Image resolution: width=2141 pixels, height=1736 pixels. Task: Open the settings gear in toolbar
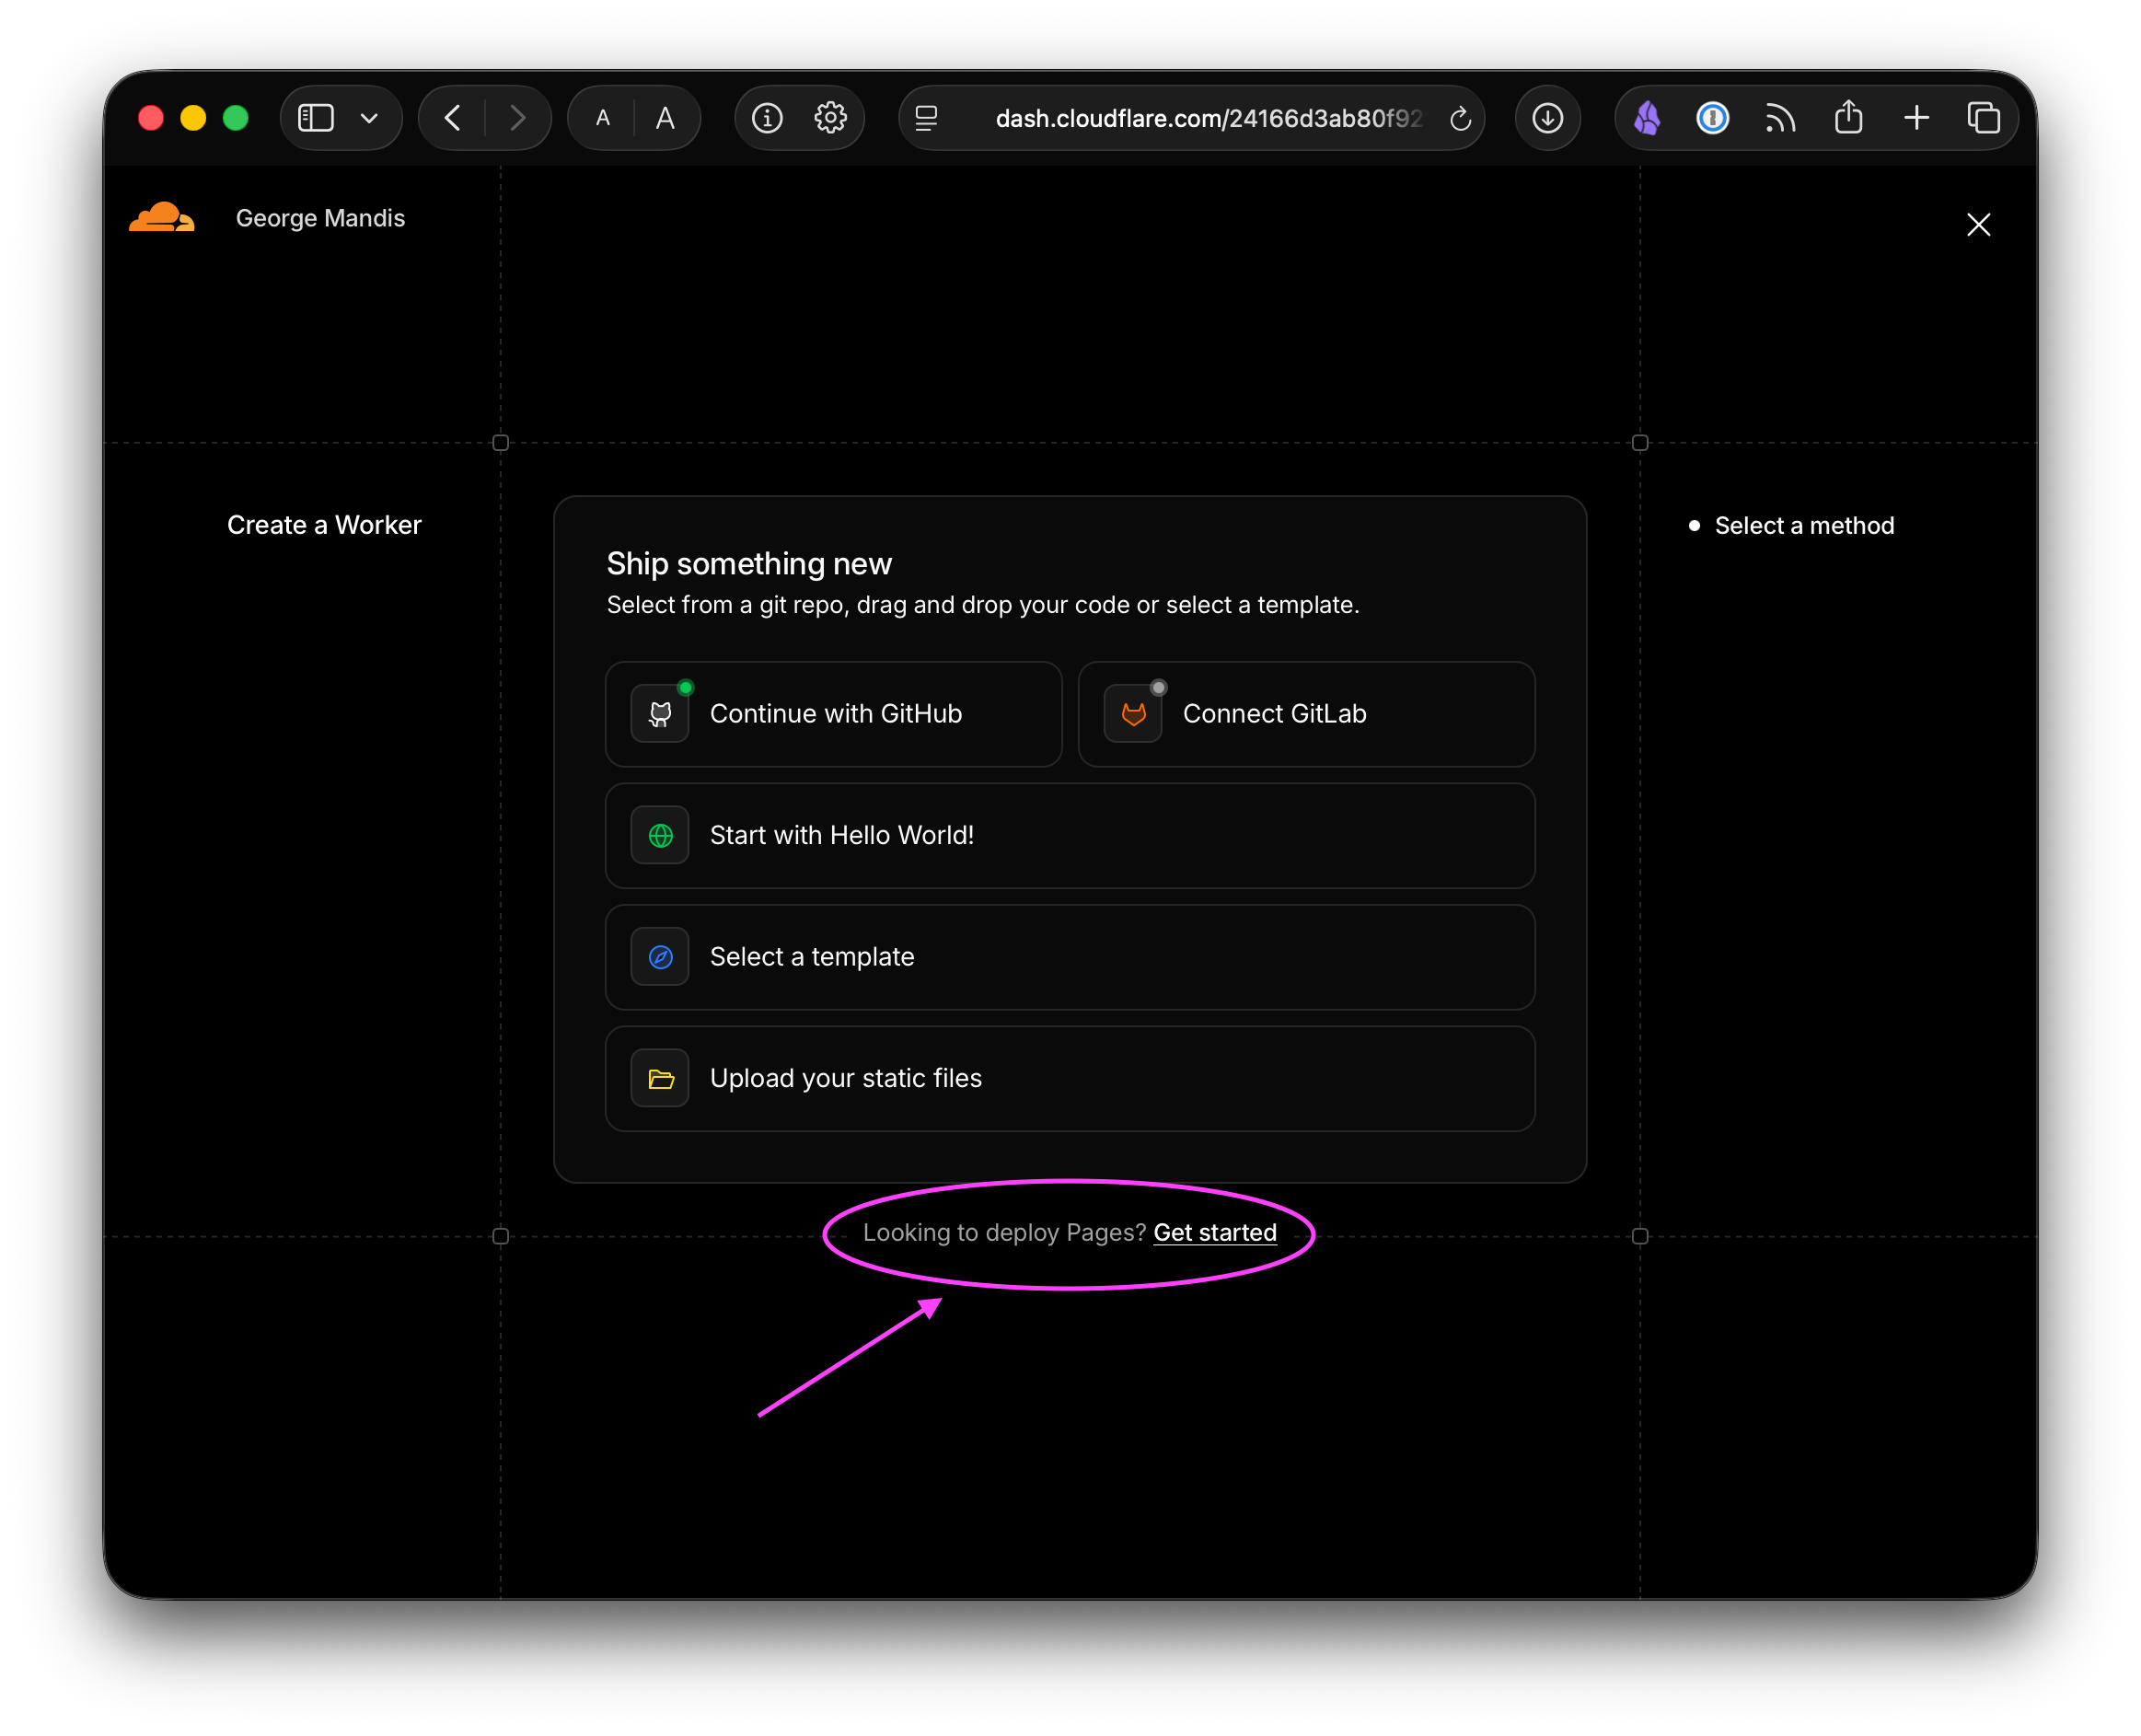(830, 118)
